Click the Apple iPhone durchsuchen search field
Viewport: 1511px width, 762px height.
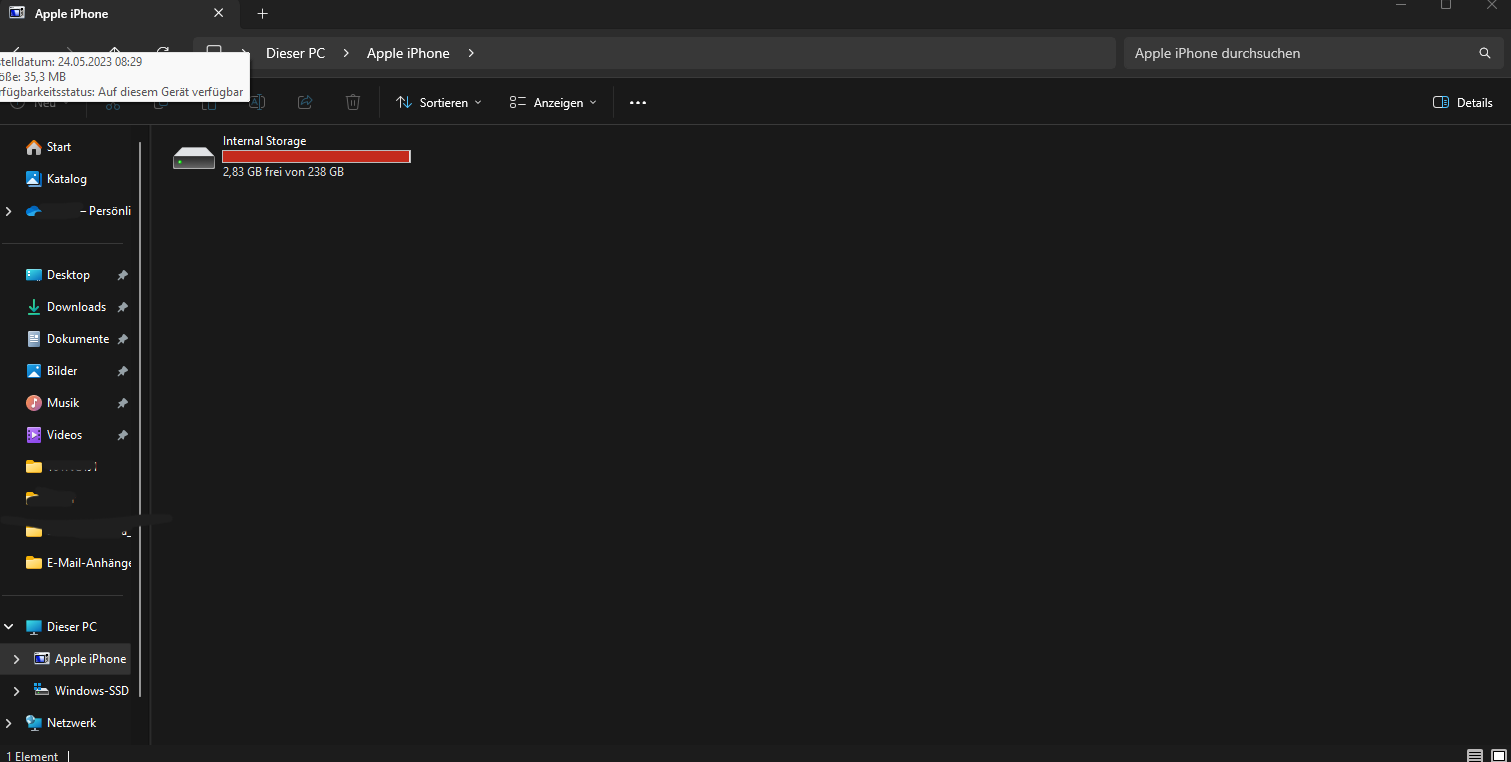[1300, 53]
